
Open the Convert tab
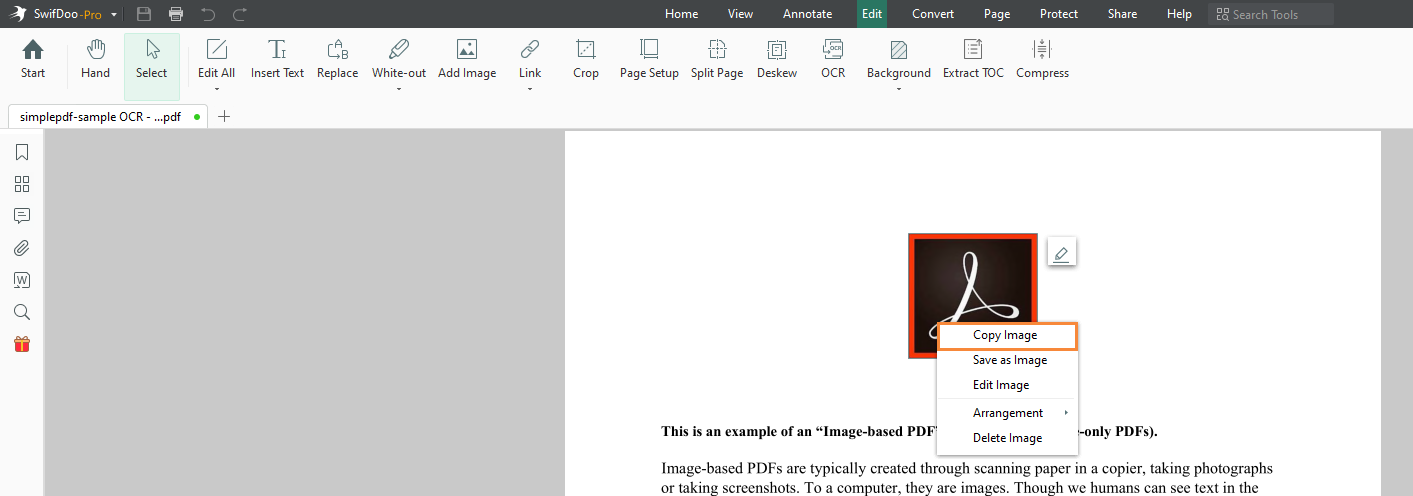933,14
